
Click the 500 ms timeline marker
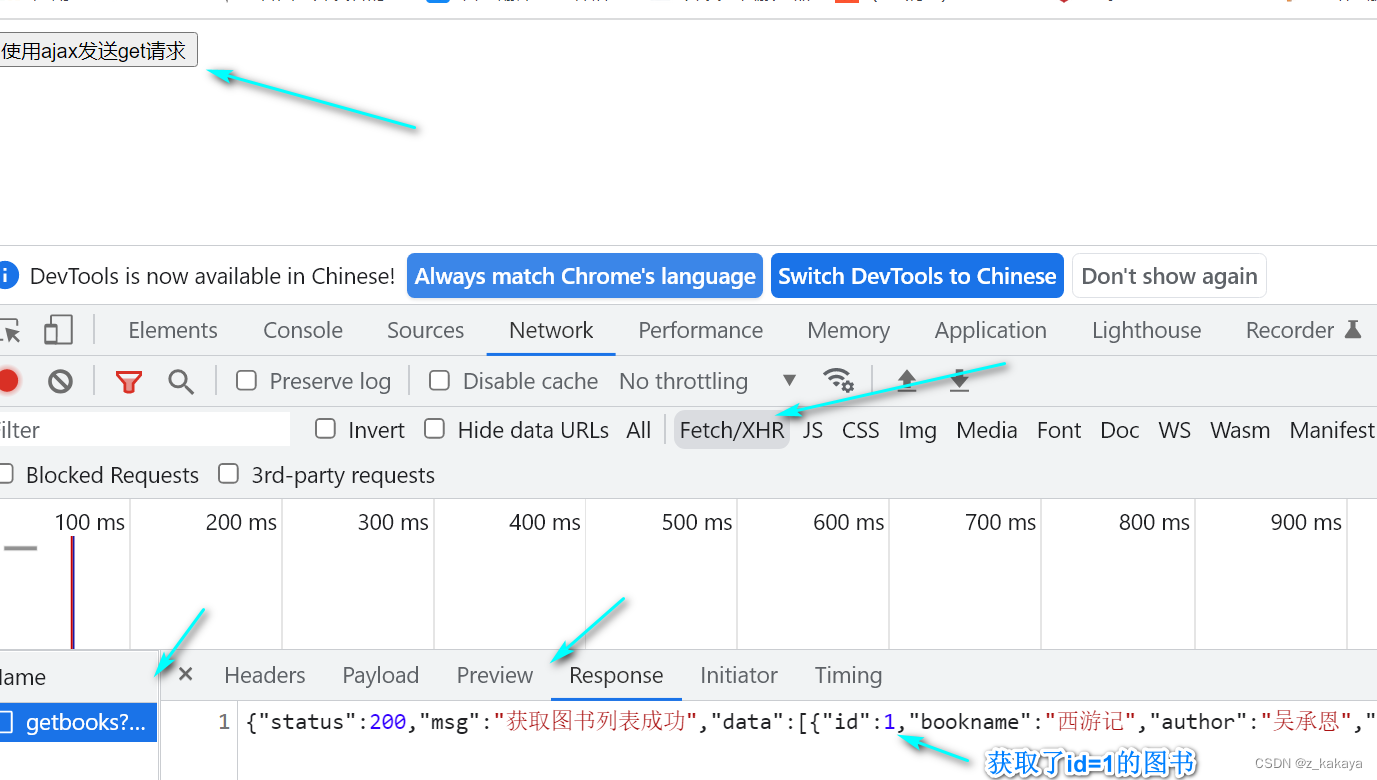click(697, 522)
